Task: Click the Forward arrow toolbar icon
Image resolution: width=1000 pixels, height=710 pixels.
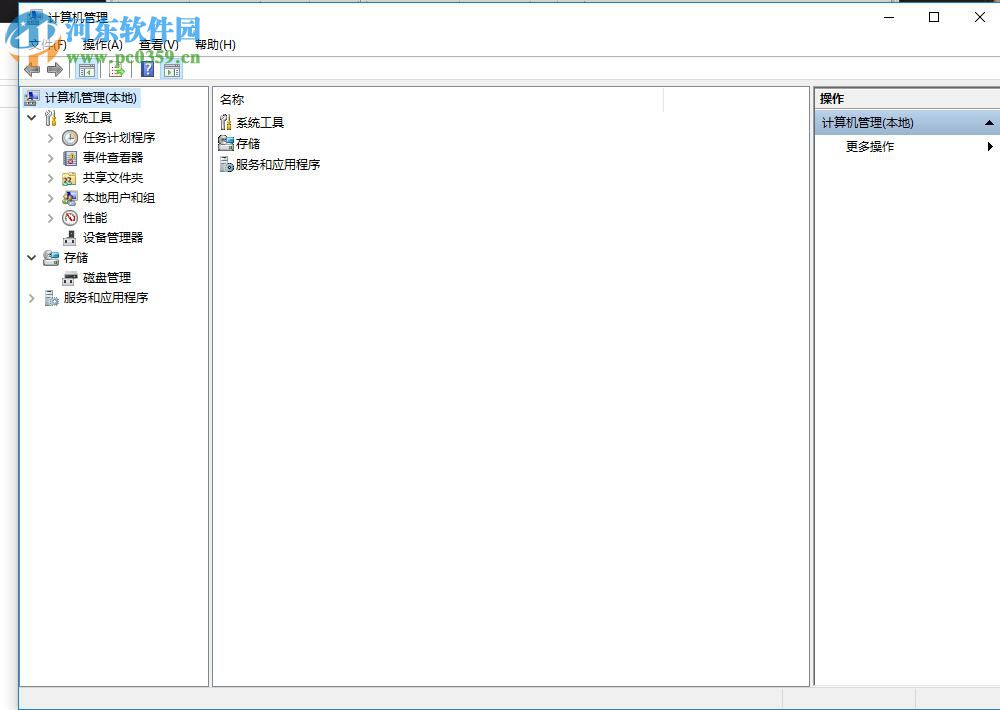Action: 55,70
